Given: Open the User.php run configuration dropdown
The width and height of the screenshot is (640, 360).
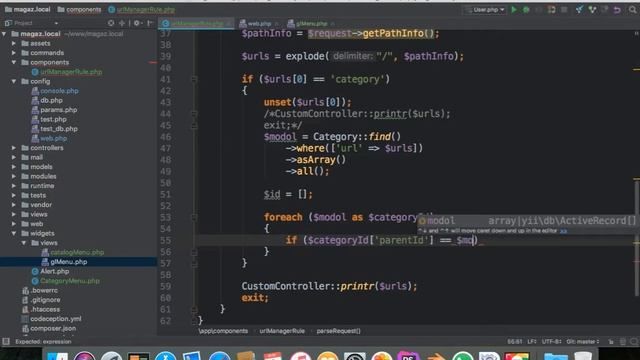Looking at the screenshot, I should (486, 9).
